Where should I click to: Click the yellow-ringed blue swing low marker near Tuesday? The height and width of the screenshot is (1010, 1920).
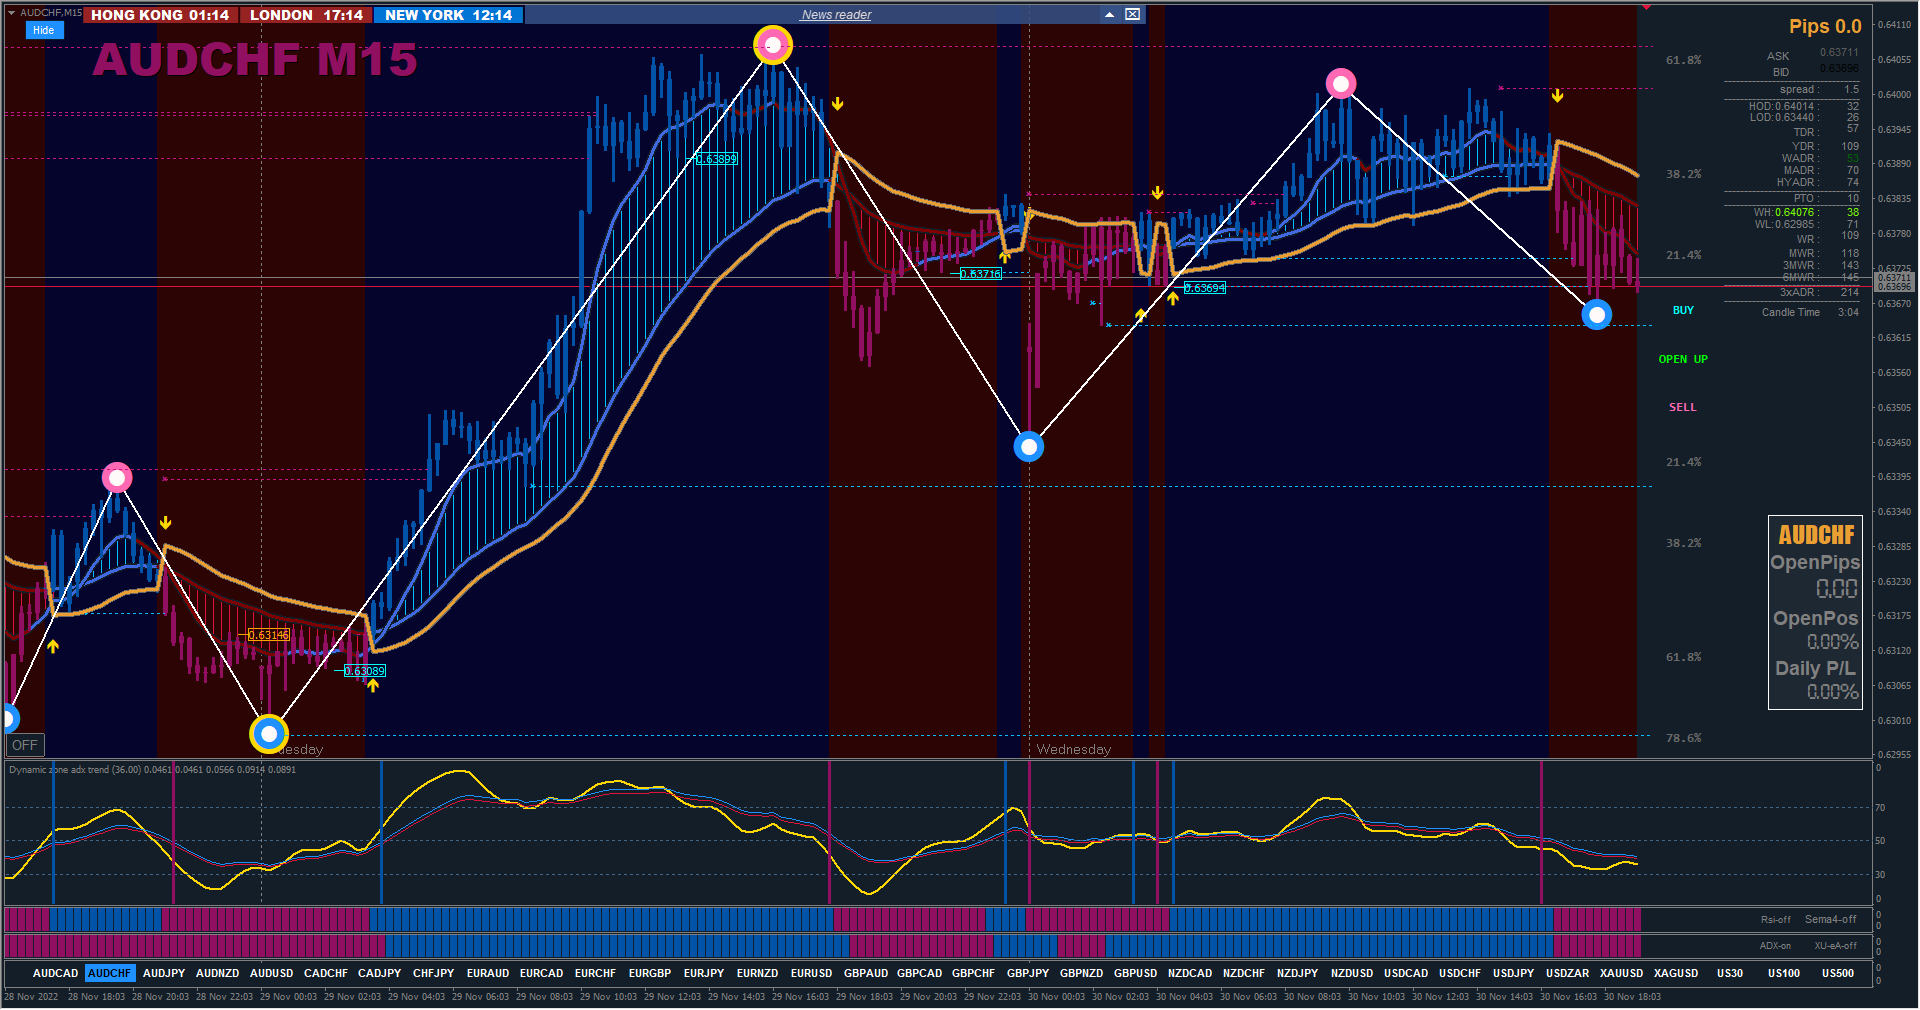[x=268, y=734]
